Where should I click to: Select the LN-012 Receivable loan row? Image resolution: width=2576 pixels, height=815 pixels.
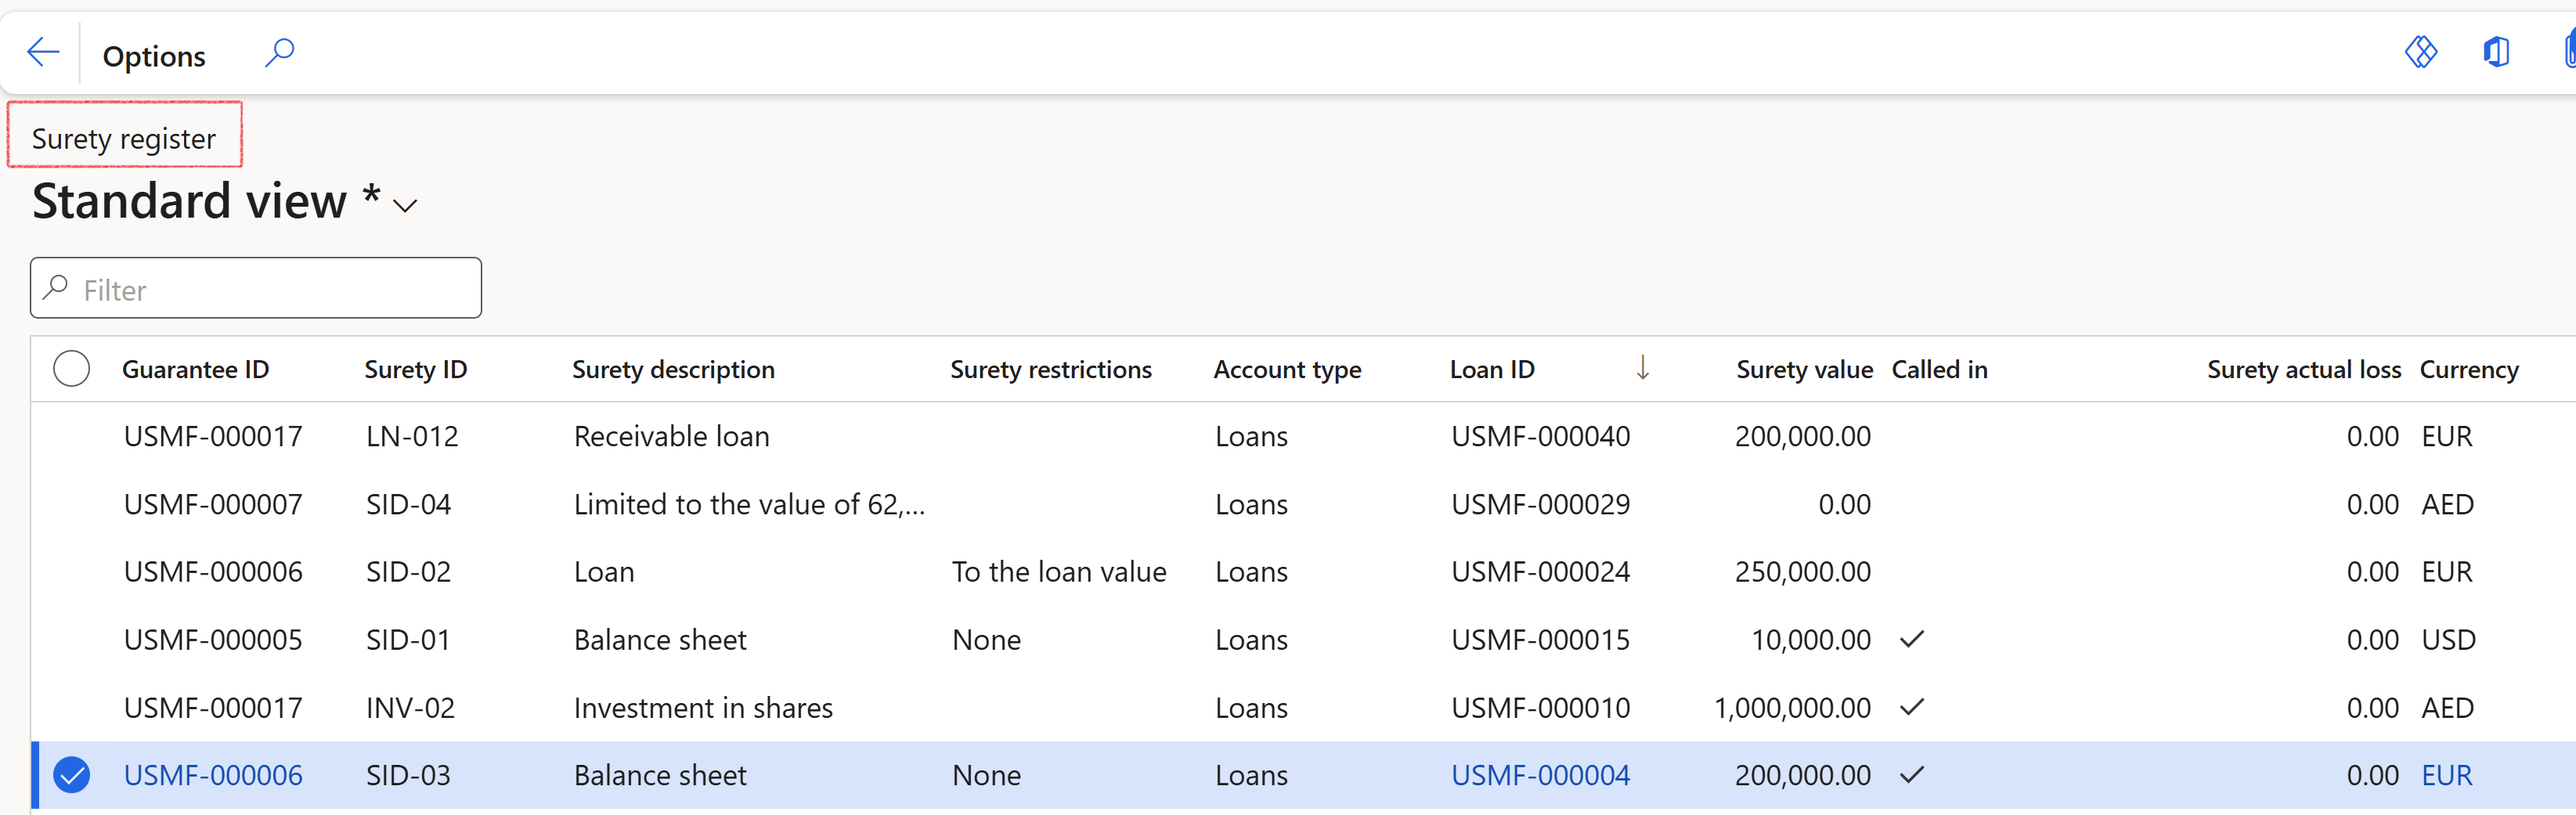coord(670,437)
